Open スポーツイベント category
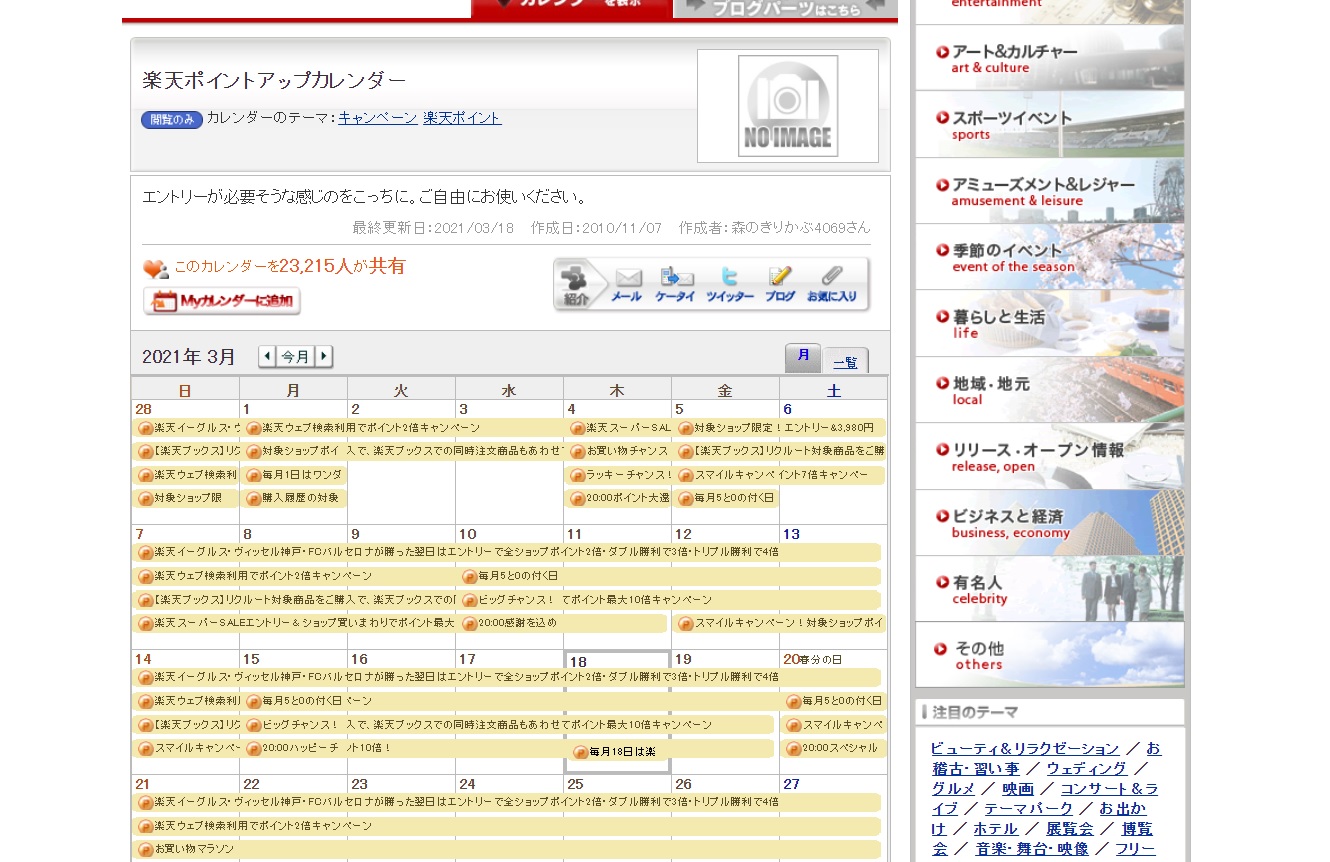 [x=1049, y=125]
